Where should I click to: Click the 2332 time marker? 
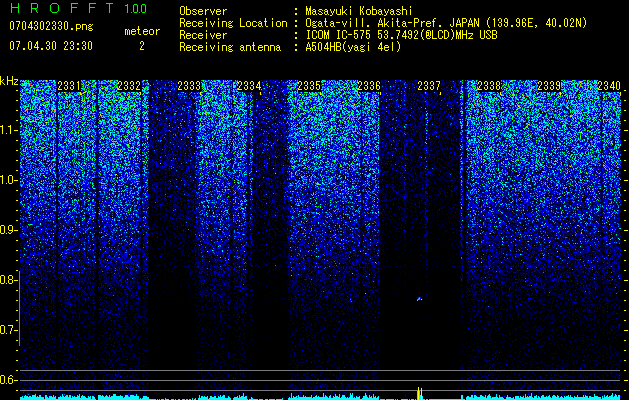[x=129, y=86]
